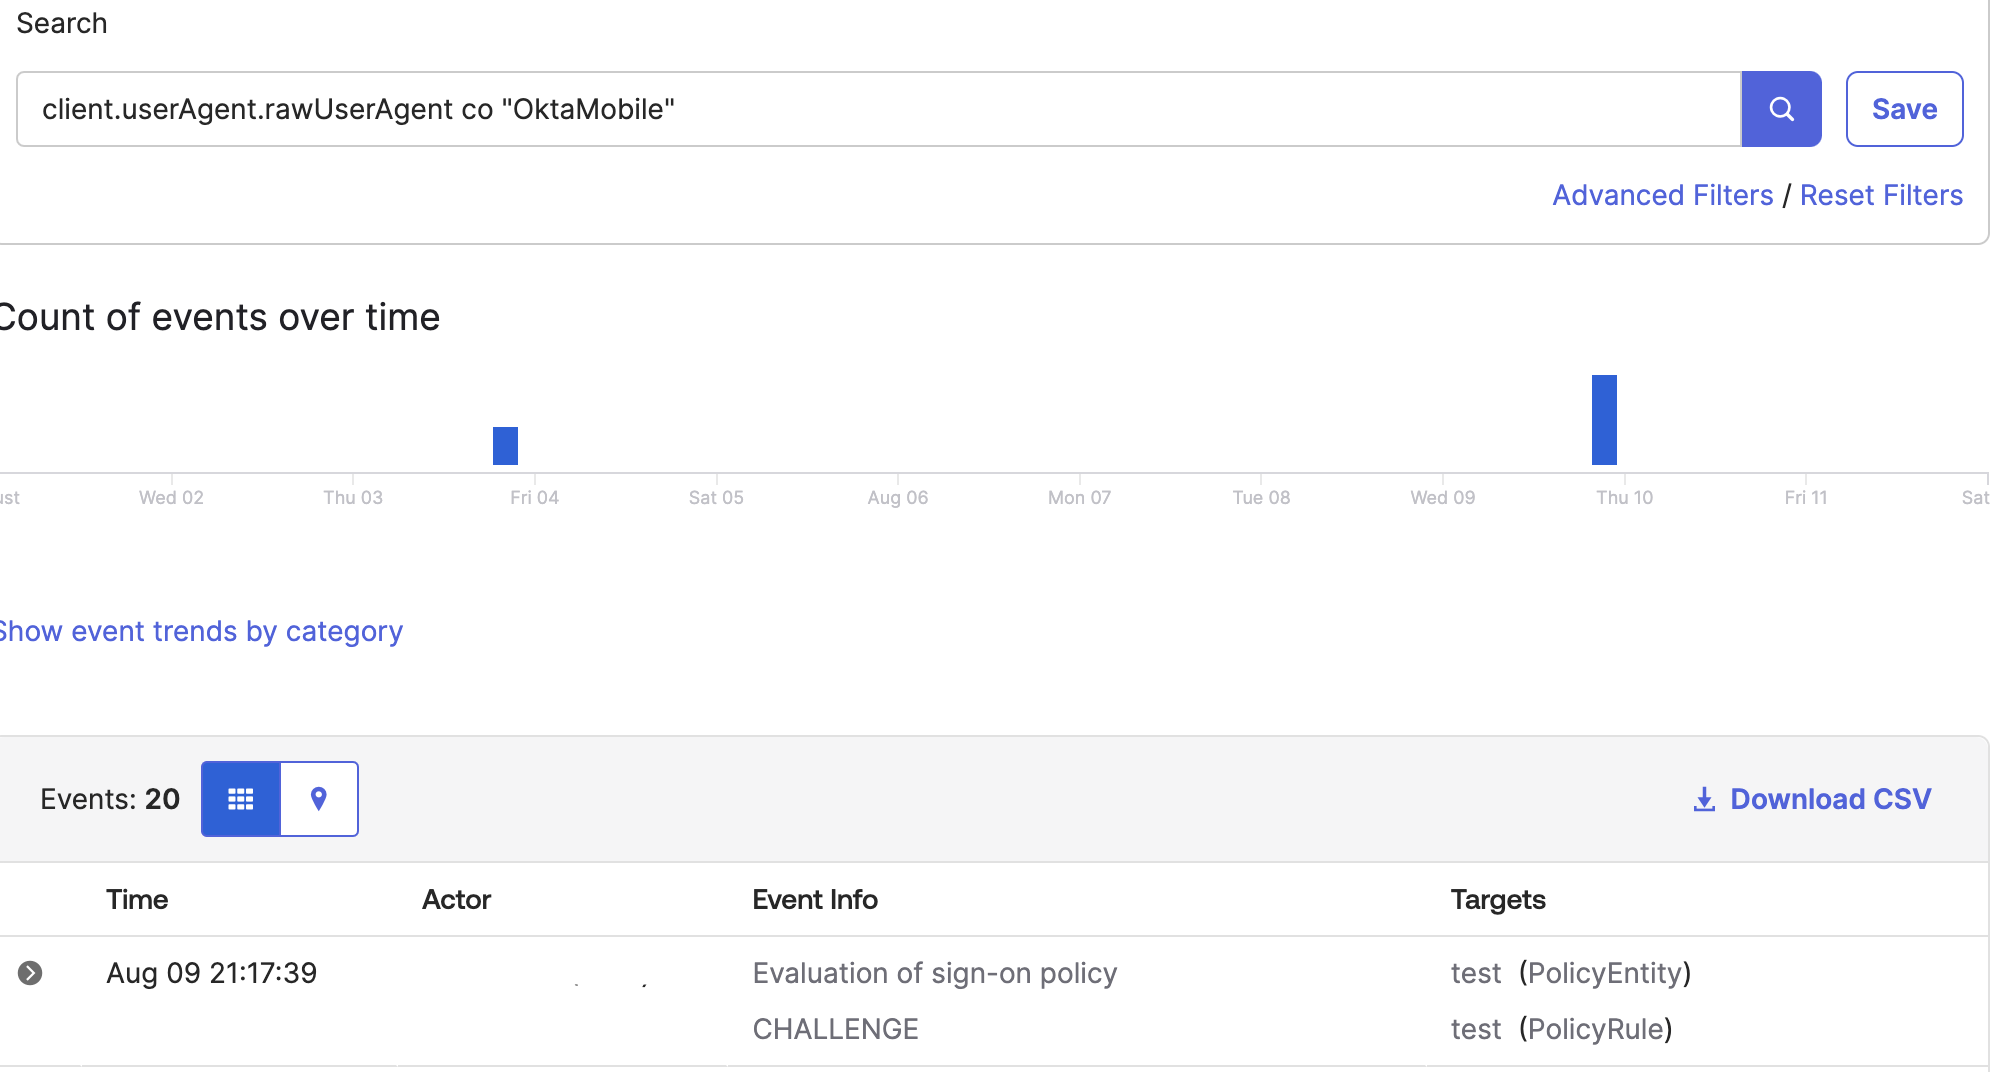Screen dimensions: 1996x1072
Task: Show event trends by category
Action: [201, 631]
